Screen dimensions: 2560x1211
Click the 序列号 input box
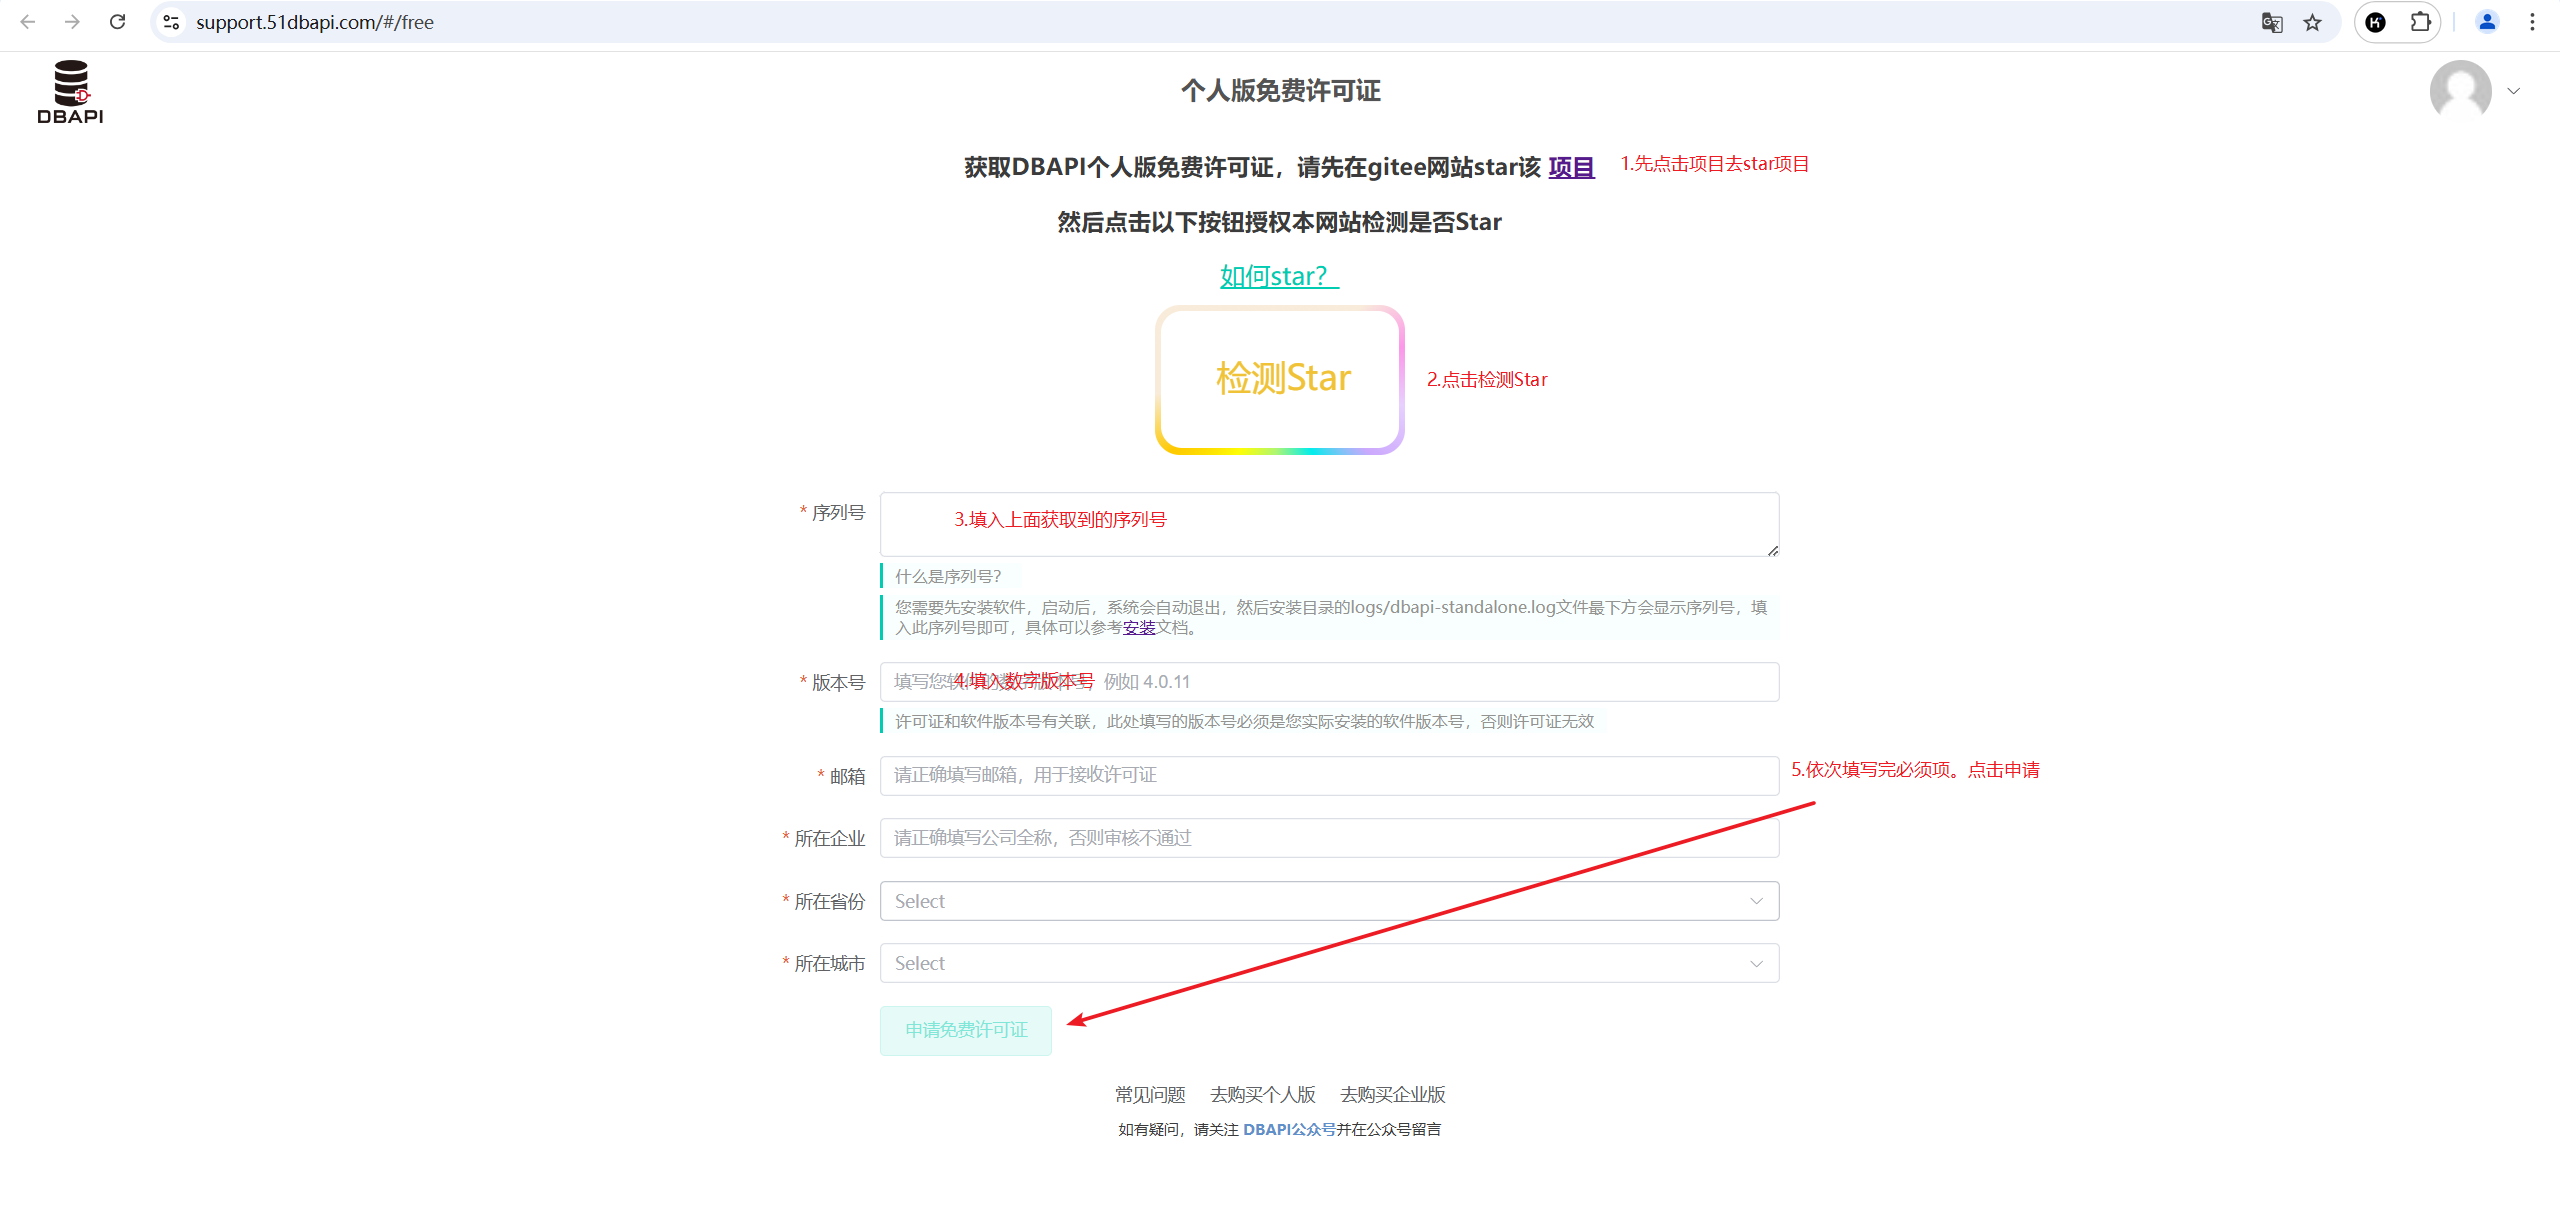(1328, 523)
